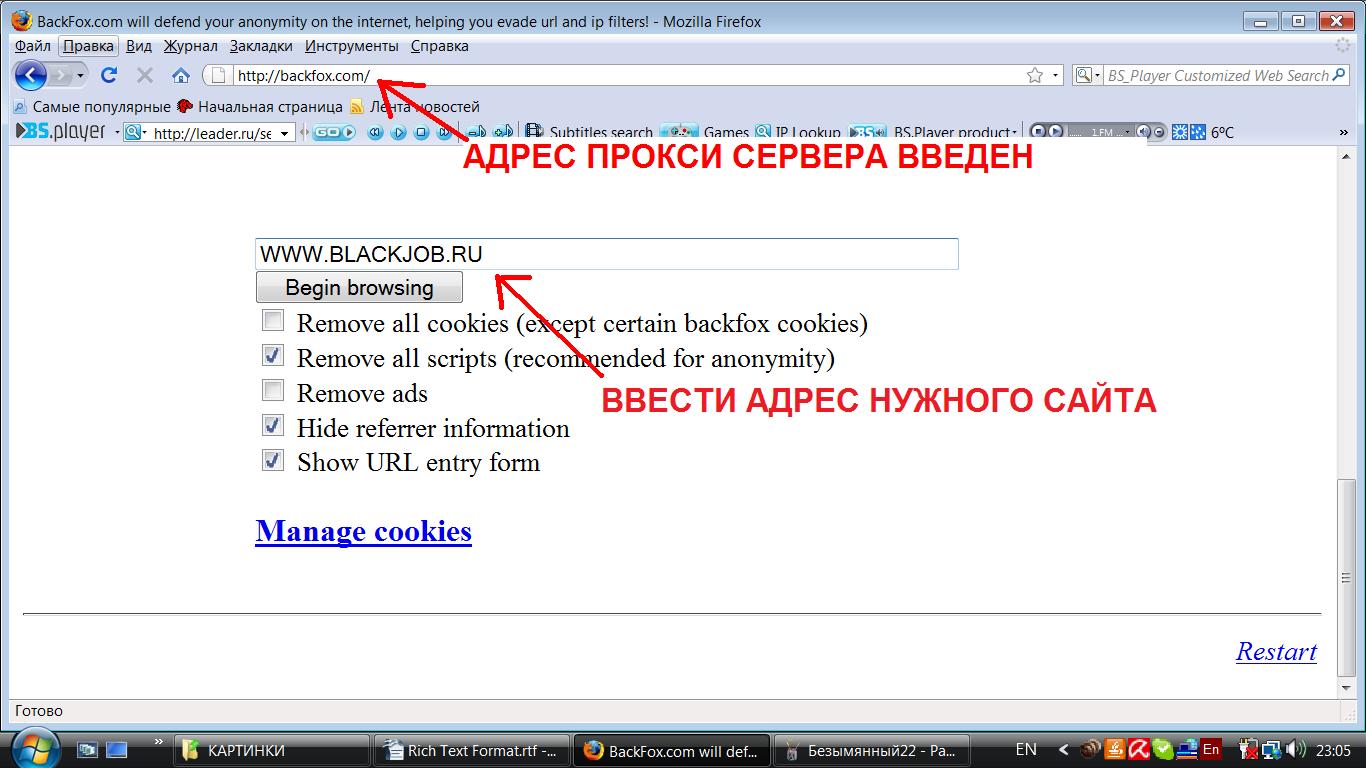1366x768 pixels.
Task: Go back with the Back arrow
Action: (x=31, y=75)
